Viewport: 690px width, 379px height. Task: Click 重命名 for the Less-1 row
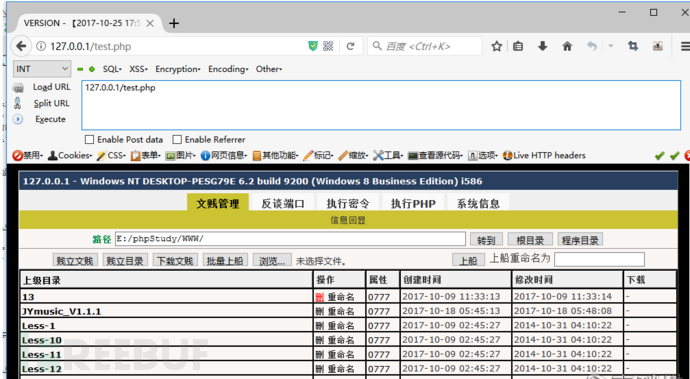coord(341,326)
